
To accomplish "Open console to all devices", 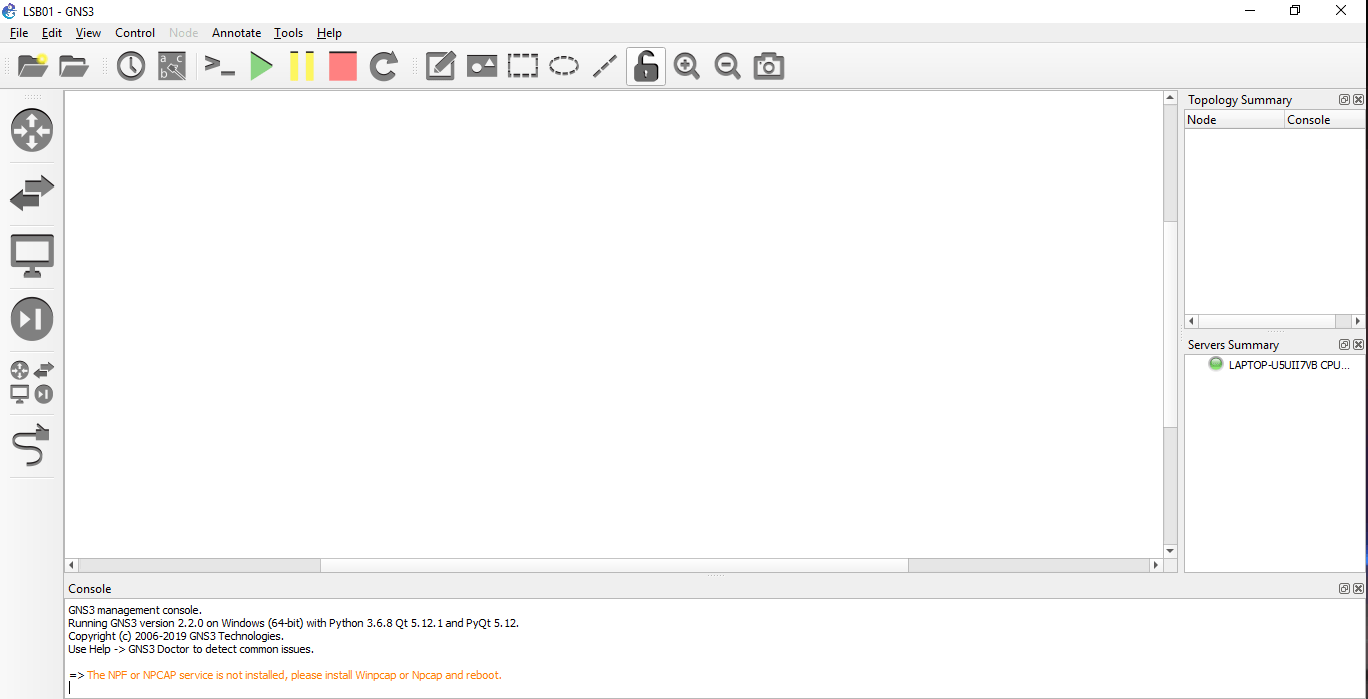I will point(219,67).
